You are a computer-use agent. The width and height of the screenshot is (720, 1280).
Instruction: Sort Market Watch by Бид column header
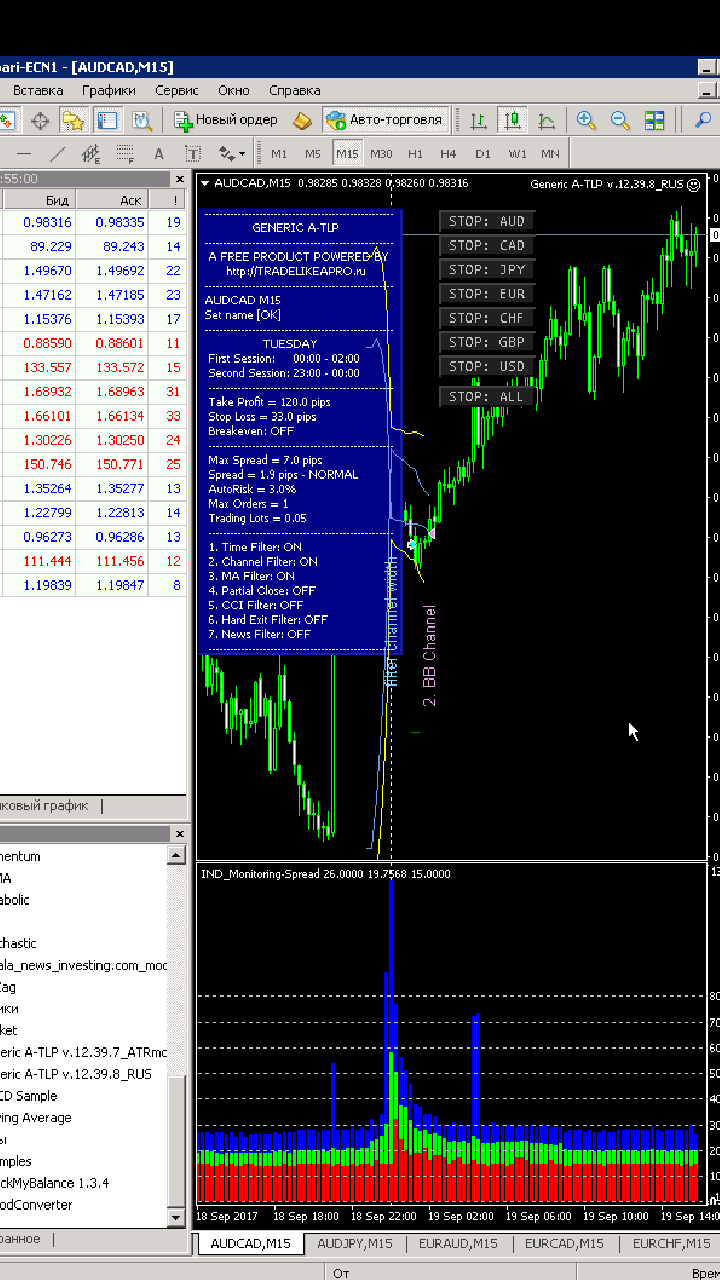click(39, 201)
